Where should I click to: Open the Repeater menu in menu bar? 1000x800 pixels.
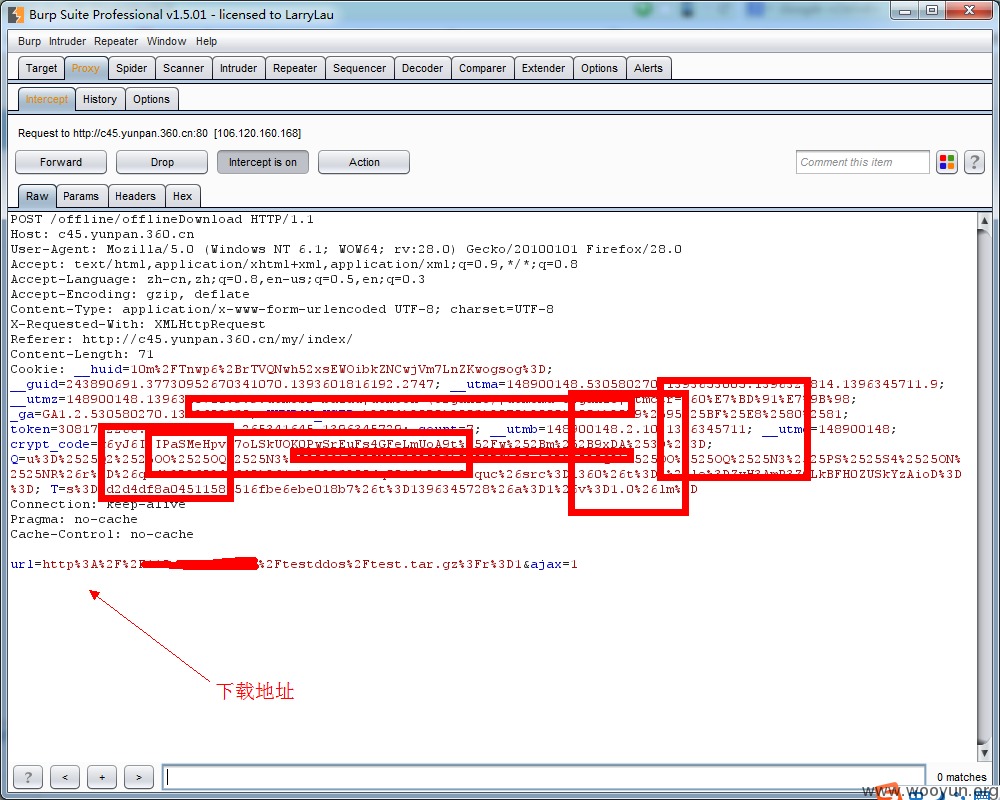[x=116, y=41]
